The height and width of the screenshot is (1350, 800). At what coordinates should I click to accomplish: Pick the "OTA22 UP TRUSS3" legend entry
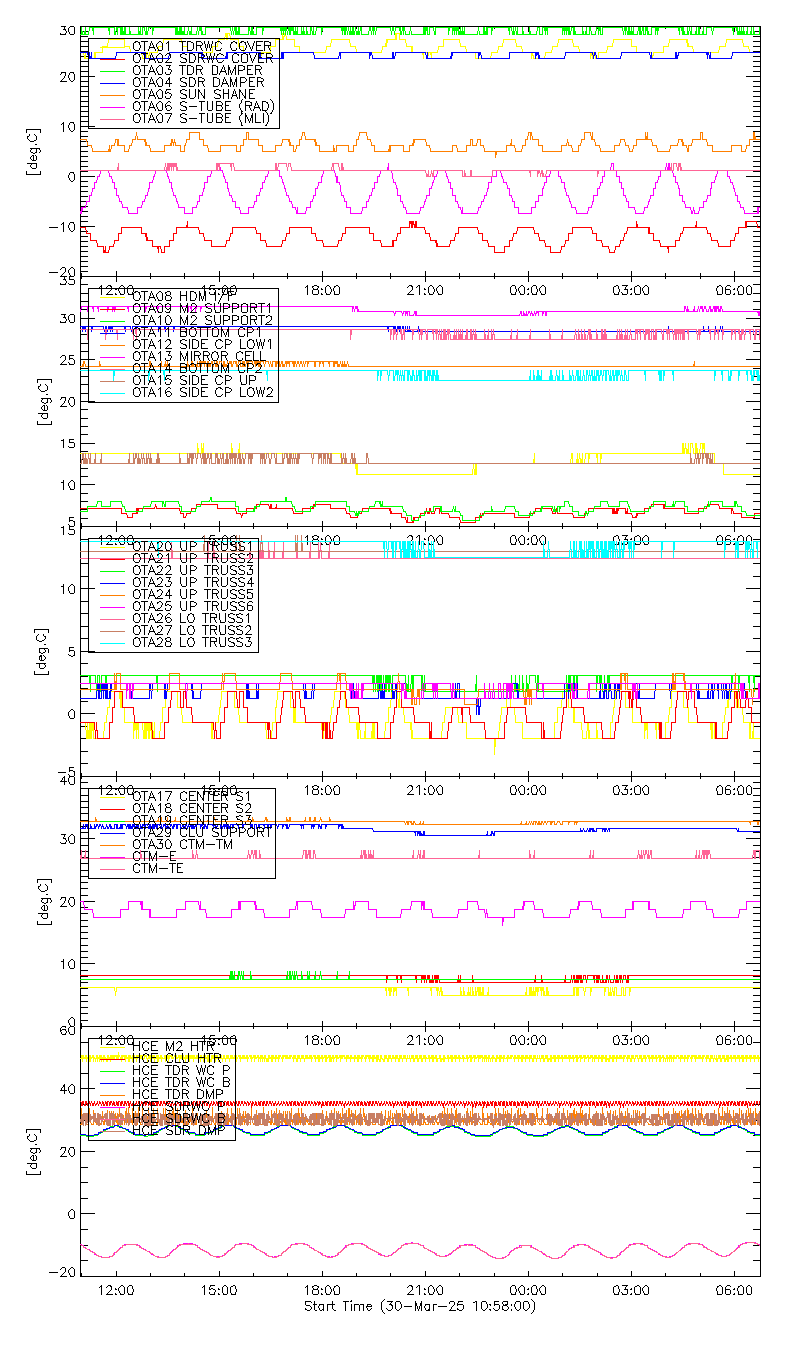[x=194, y=570]
